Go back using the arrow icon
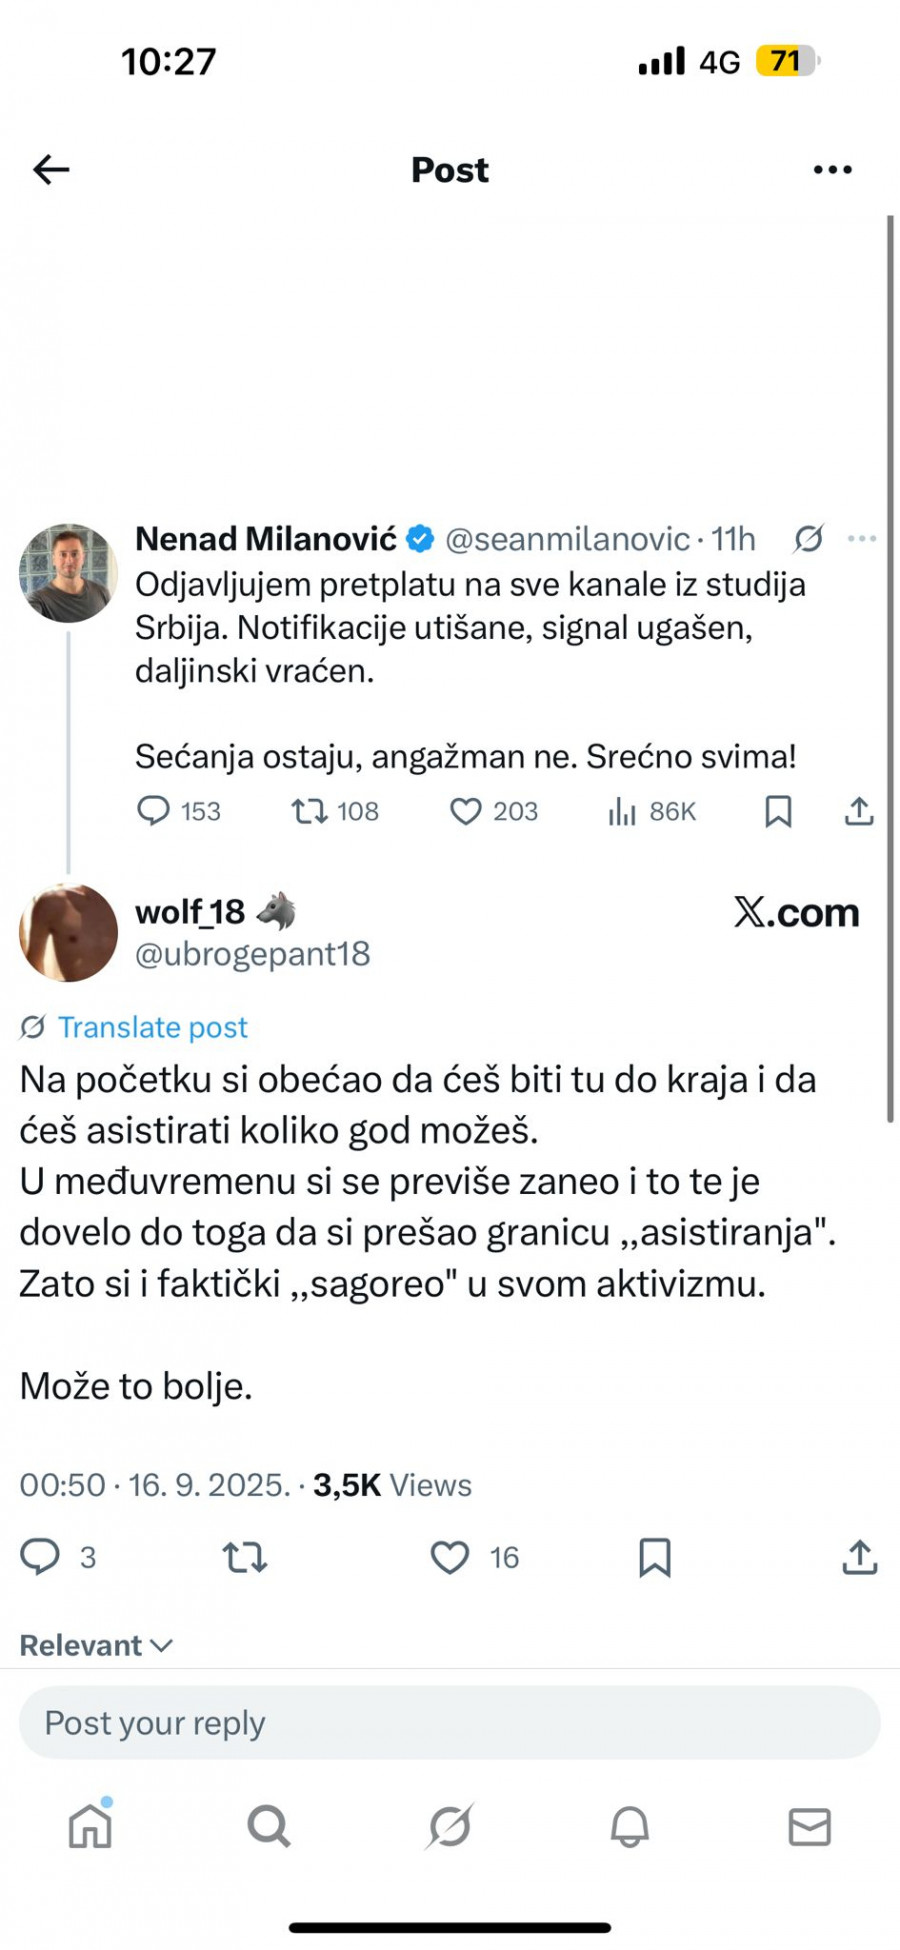Viewport: 900px width, 1950px height. tap(51, 170)
